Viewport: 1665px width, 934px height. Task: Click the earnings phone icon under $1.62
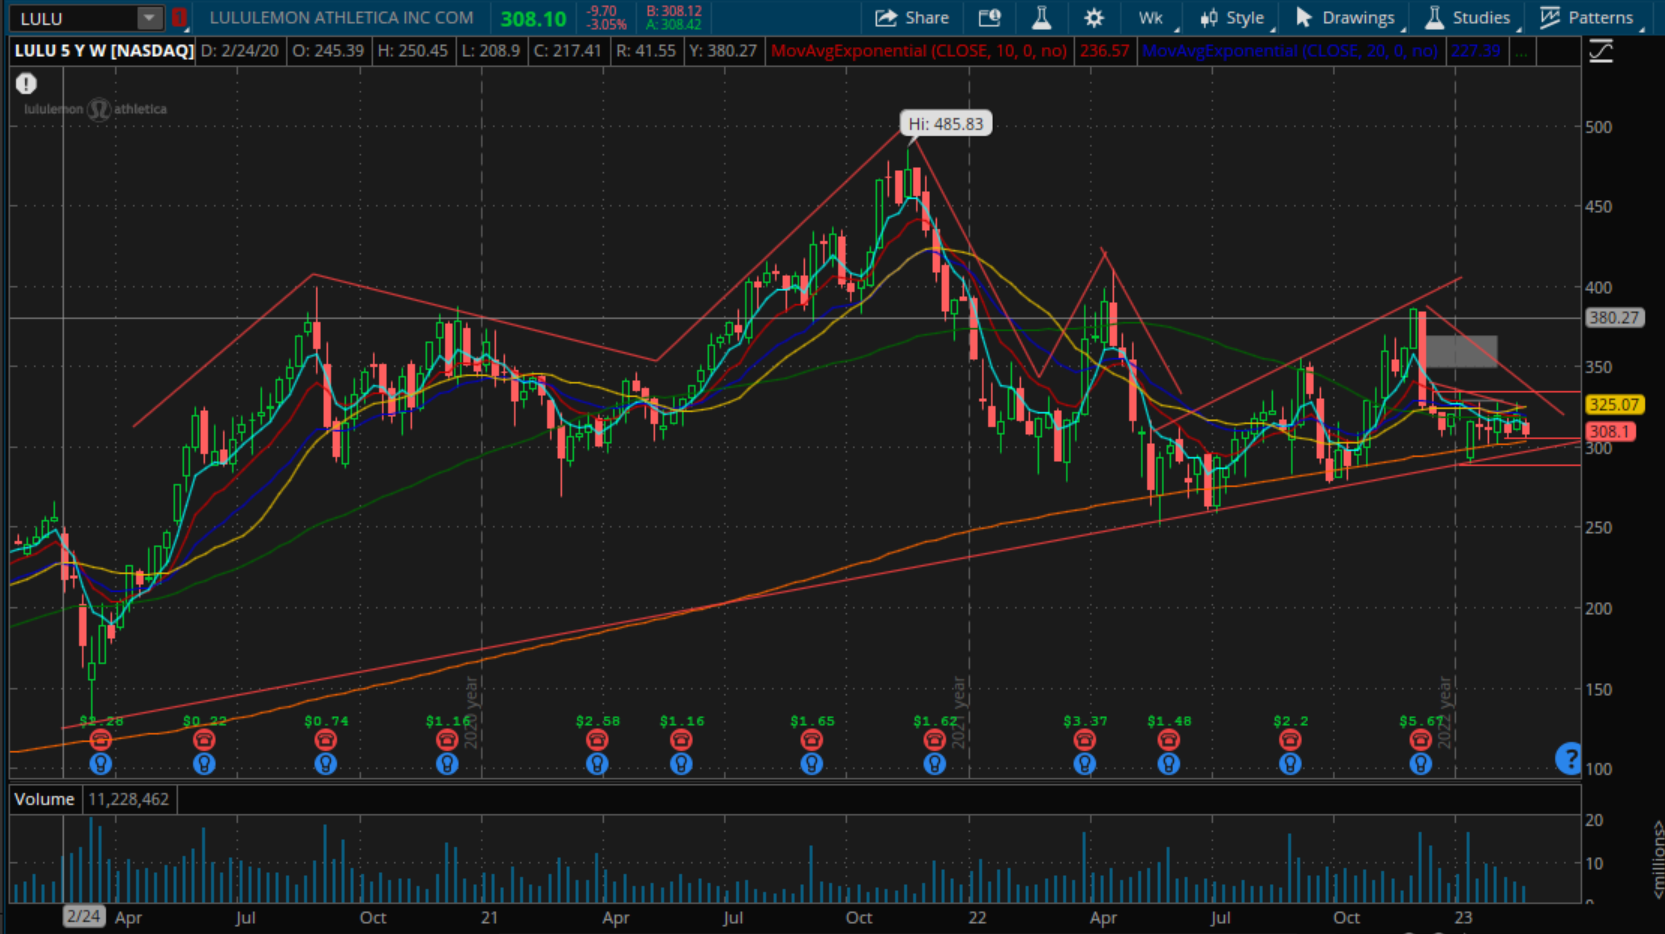934,740
